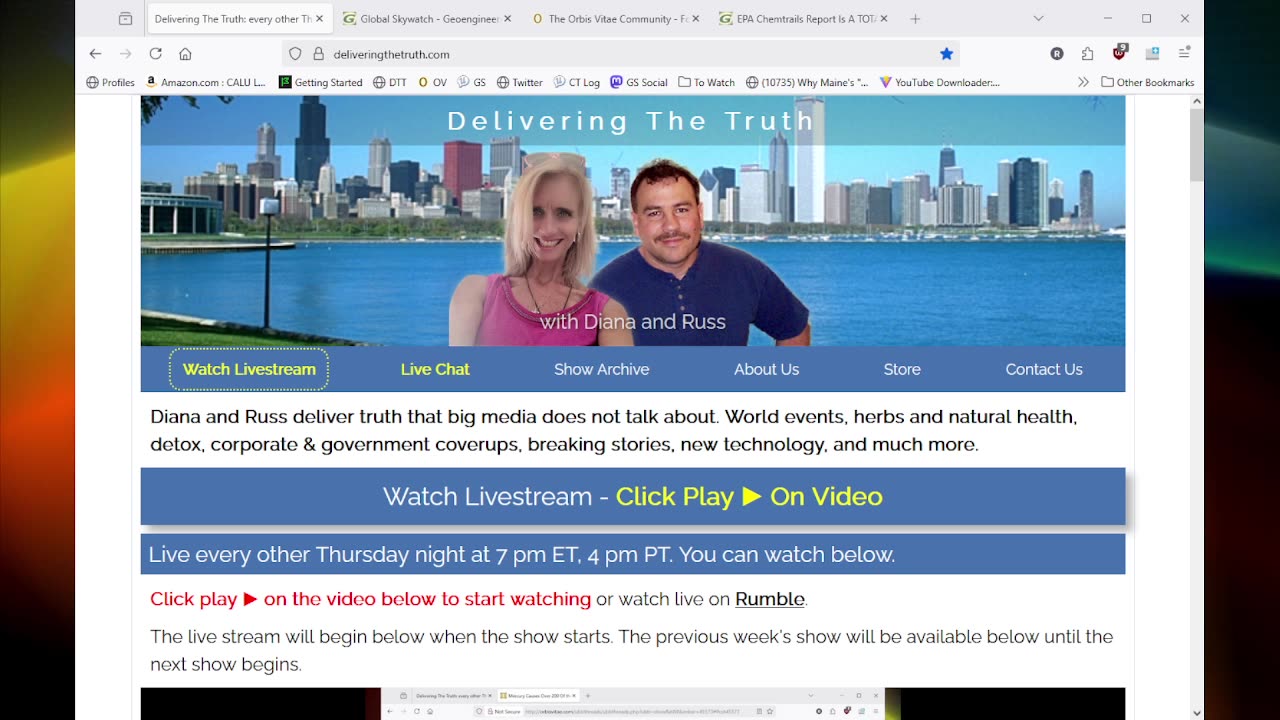Reload the current page
1280x720 pixels.
pyautogui.click(x=155, y=54)
